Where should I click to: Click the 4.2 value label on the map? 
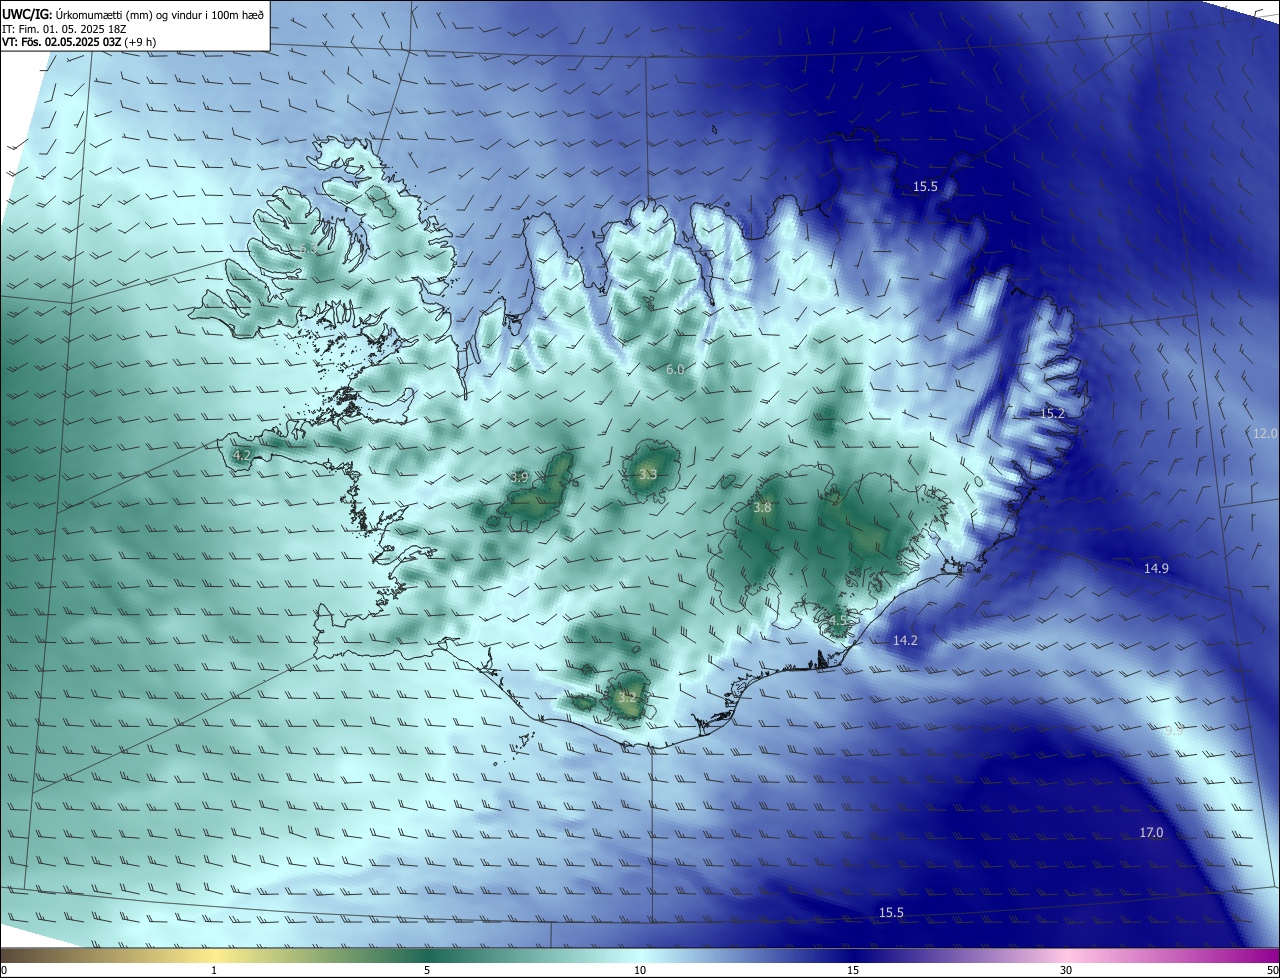point(241,455)
